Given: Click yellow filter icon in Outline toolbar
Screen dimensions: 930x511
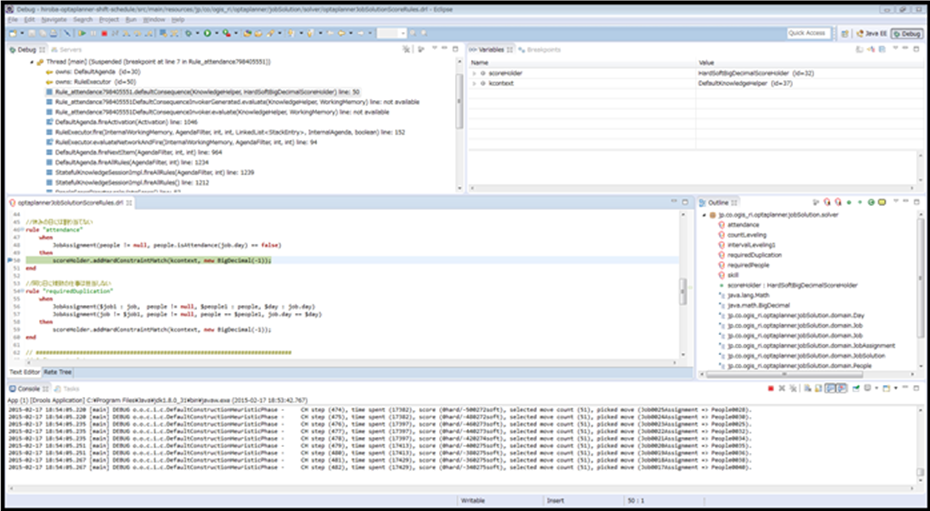Looking at the screenshot, I should (882, 202).
